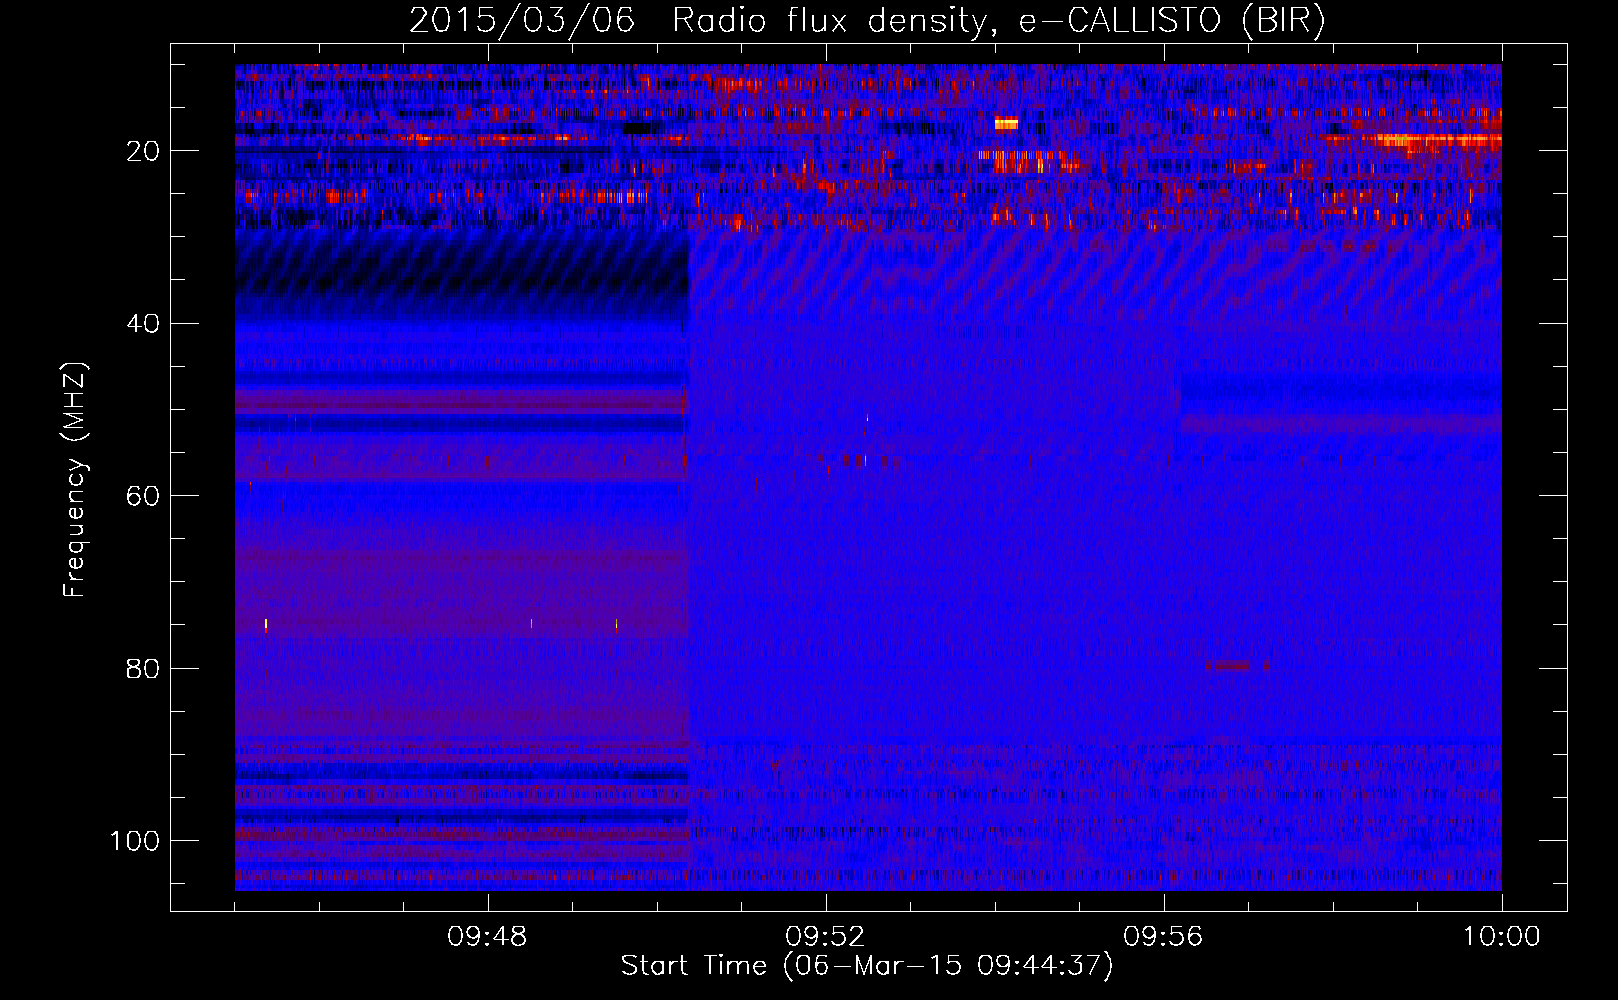
Task: Click the 09:56 time tick label
Action: [x=1163, y=937]
